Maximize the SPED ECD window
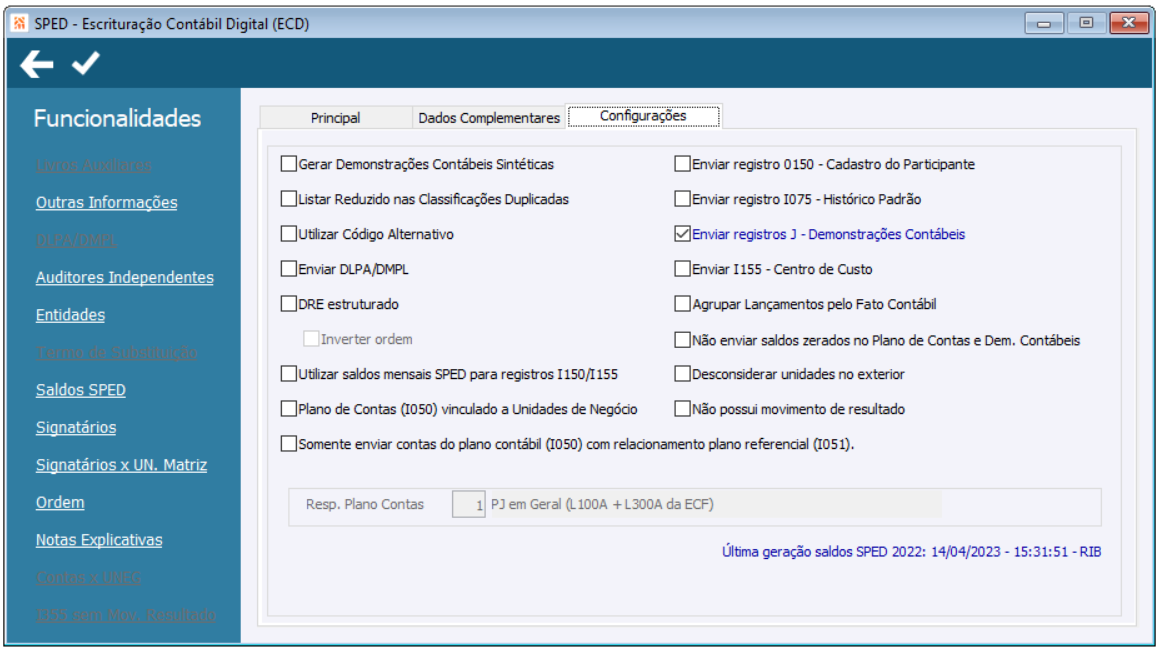 coord(1086,23)
